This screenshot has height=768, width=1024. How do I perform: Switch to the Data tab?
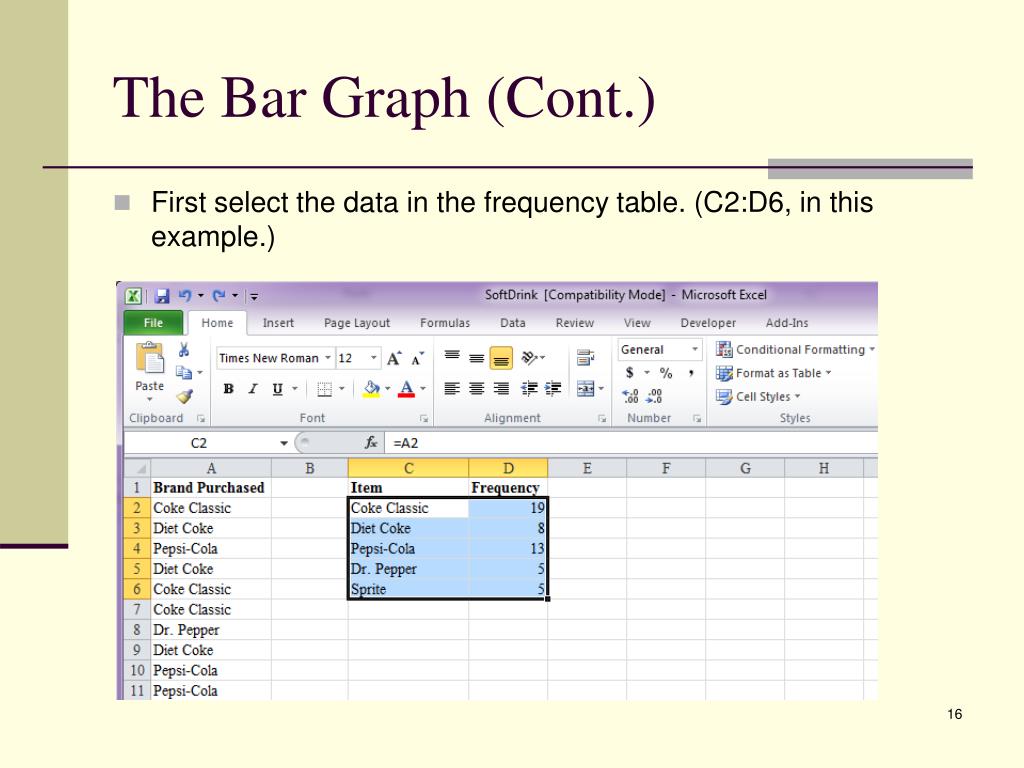513,323
